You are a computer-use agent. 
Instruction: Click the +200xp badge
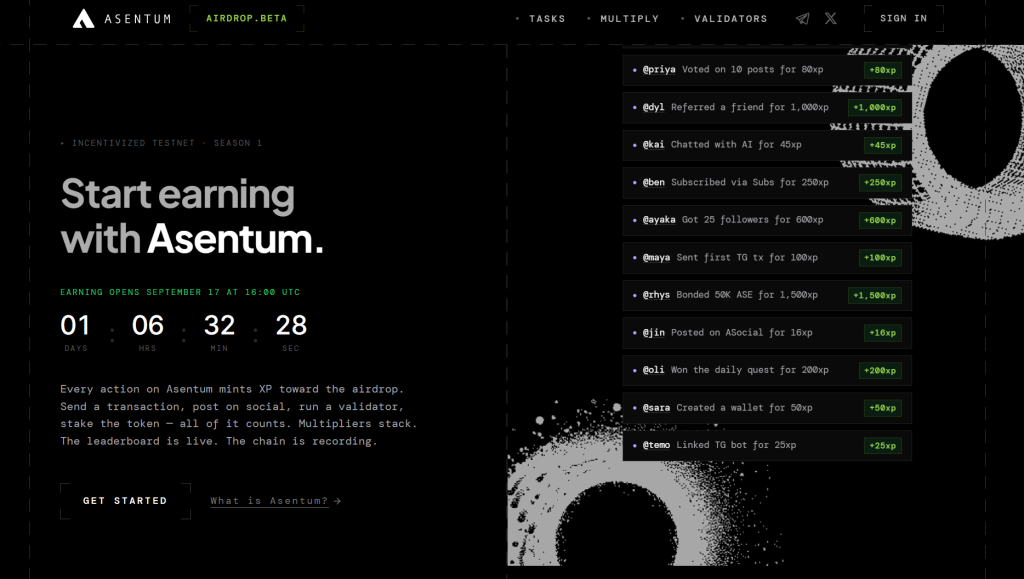(x=880, y=370)
